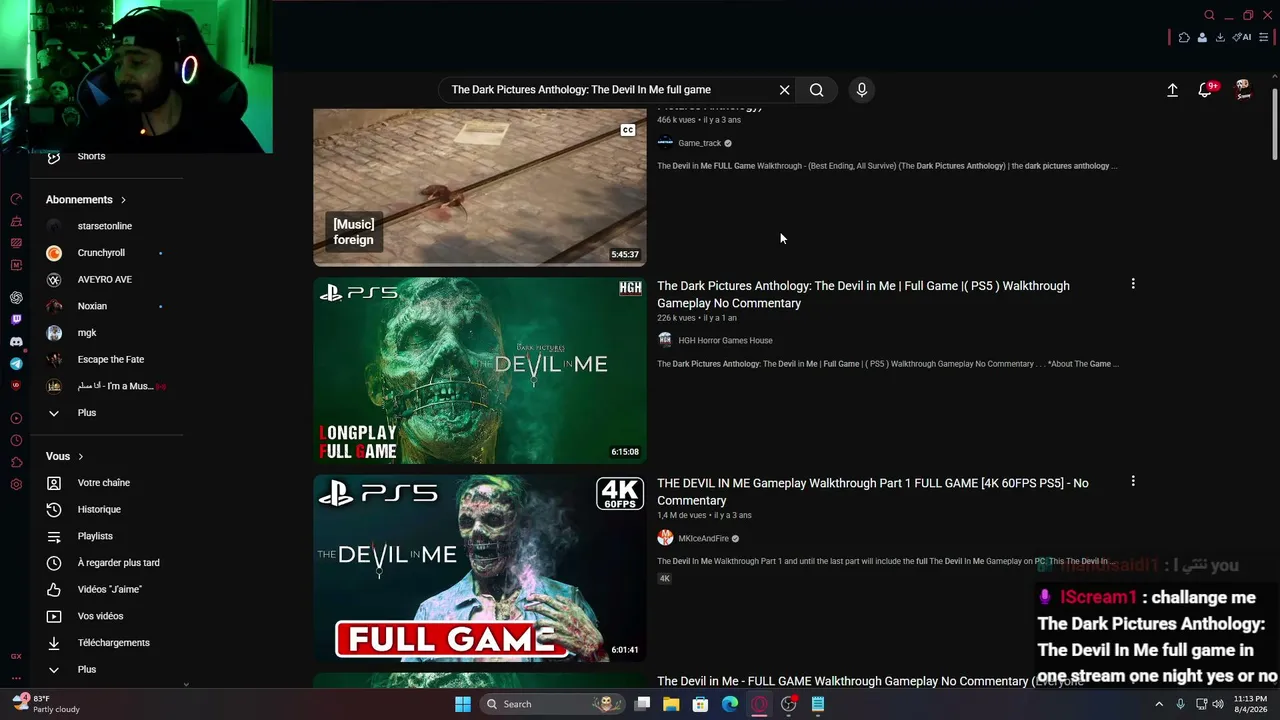Open the YouTube upload (create) icon
The image size is (1280, 720).
(x=1173, y=90)
